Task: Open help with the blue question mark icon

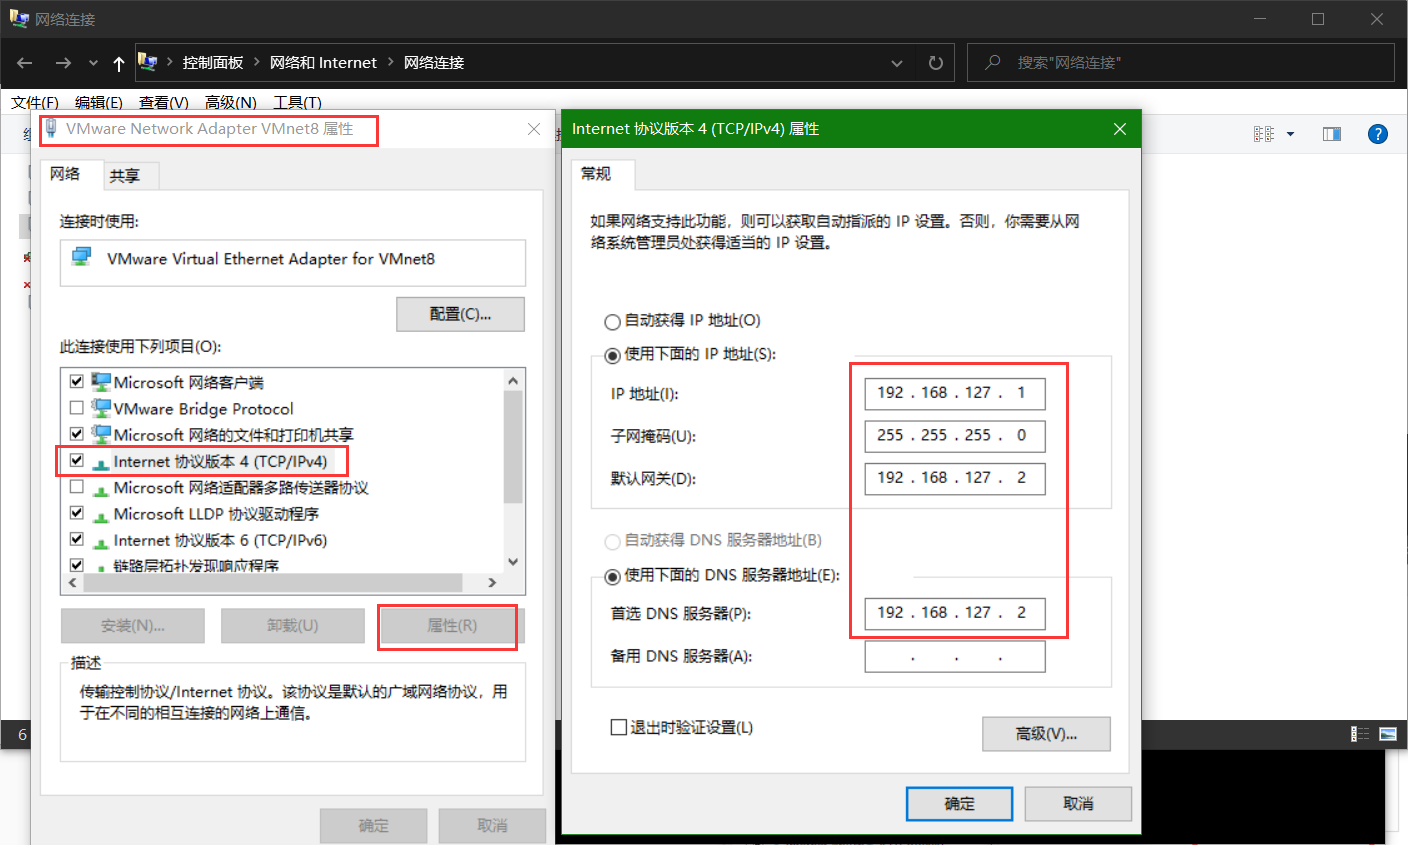Action: point(1378,134)
